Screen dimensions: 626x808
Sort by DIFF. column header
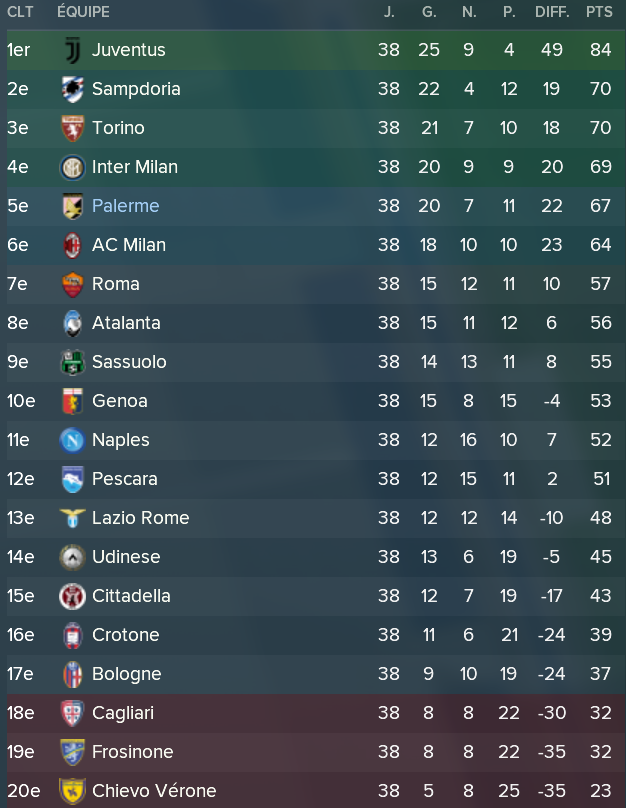[x=552, y=12]
